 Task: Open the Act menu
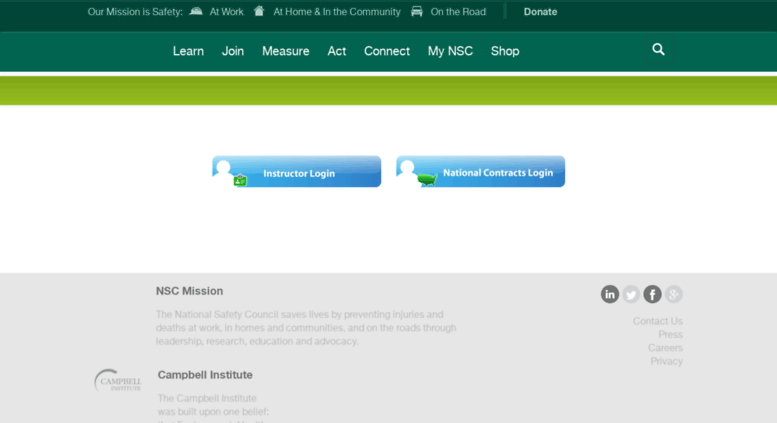[336, 51]
